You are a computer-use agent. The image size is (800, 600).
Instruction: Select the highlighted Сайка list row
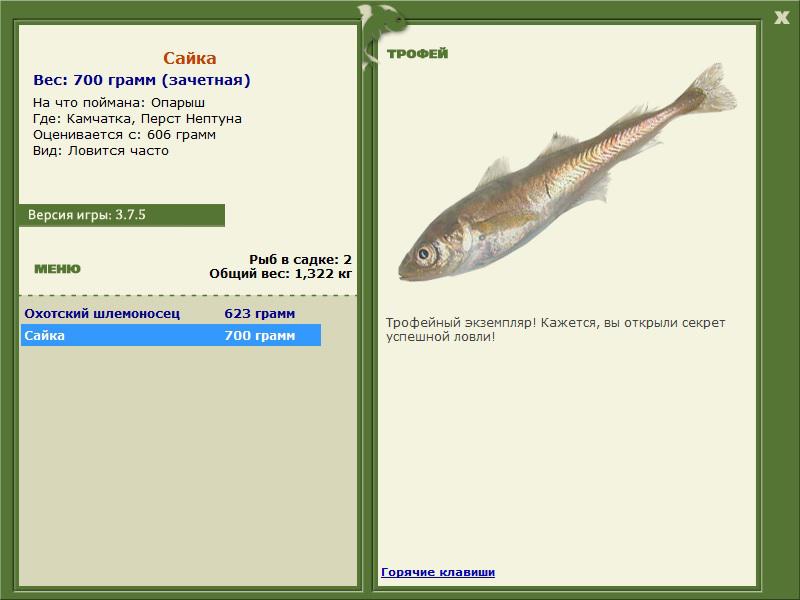pyautogui.click(x=170, y=336)
